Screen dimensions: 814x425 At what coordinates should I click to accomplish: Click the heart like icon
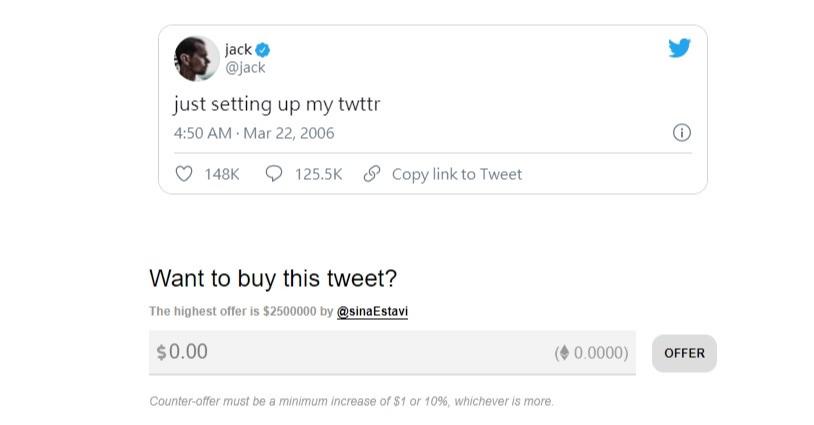coord(184,173)
